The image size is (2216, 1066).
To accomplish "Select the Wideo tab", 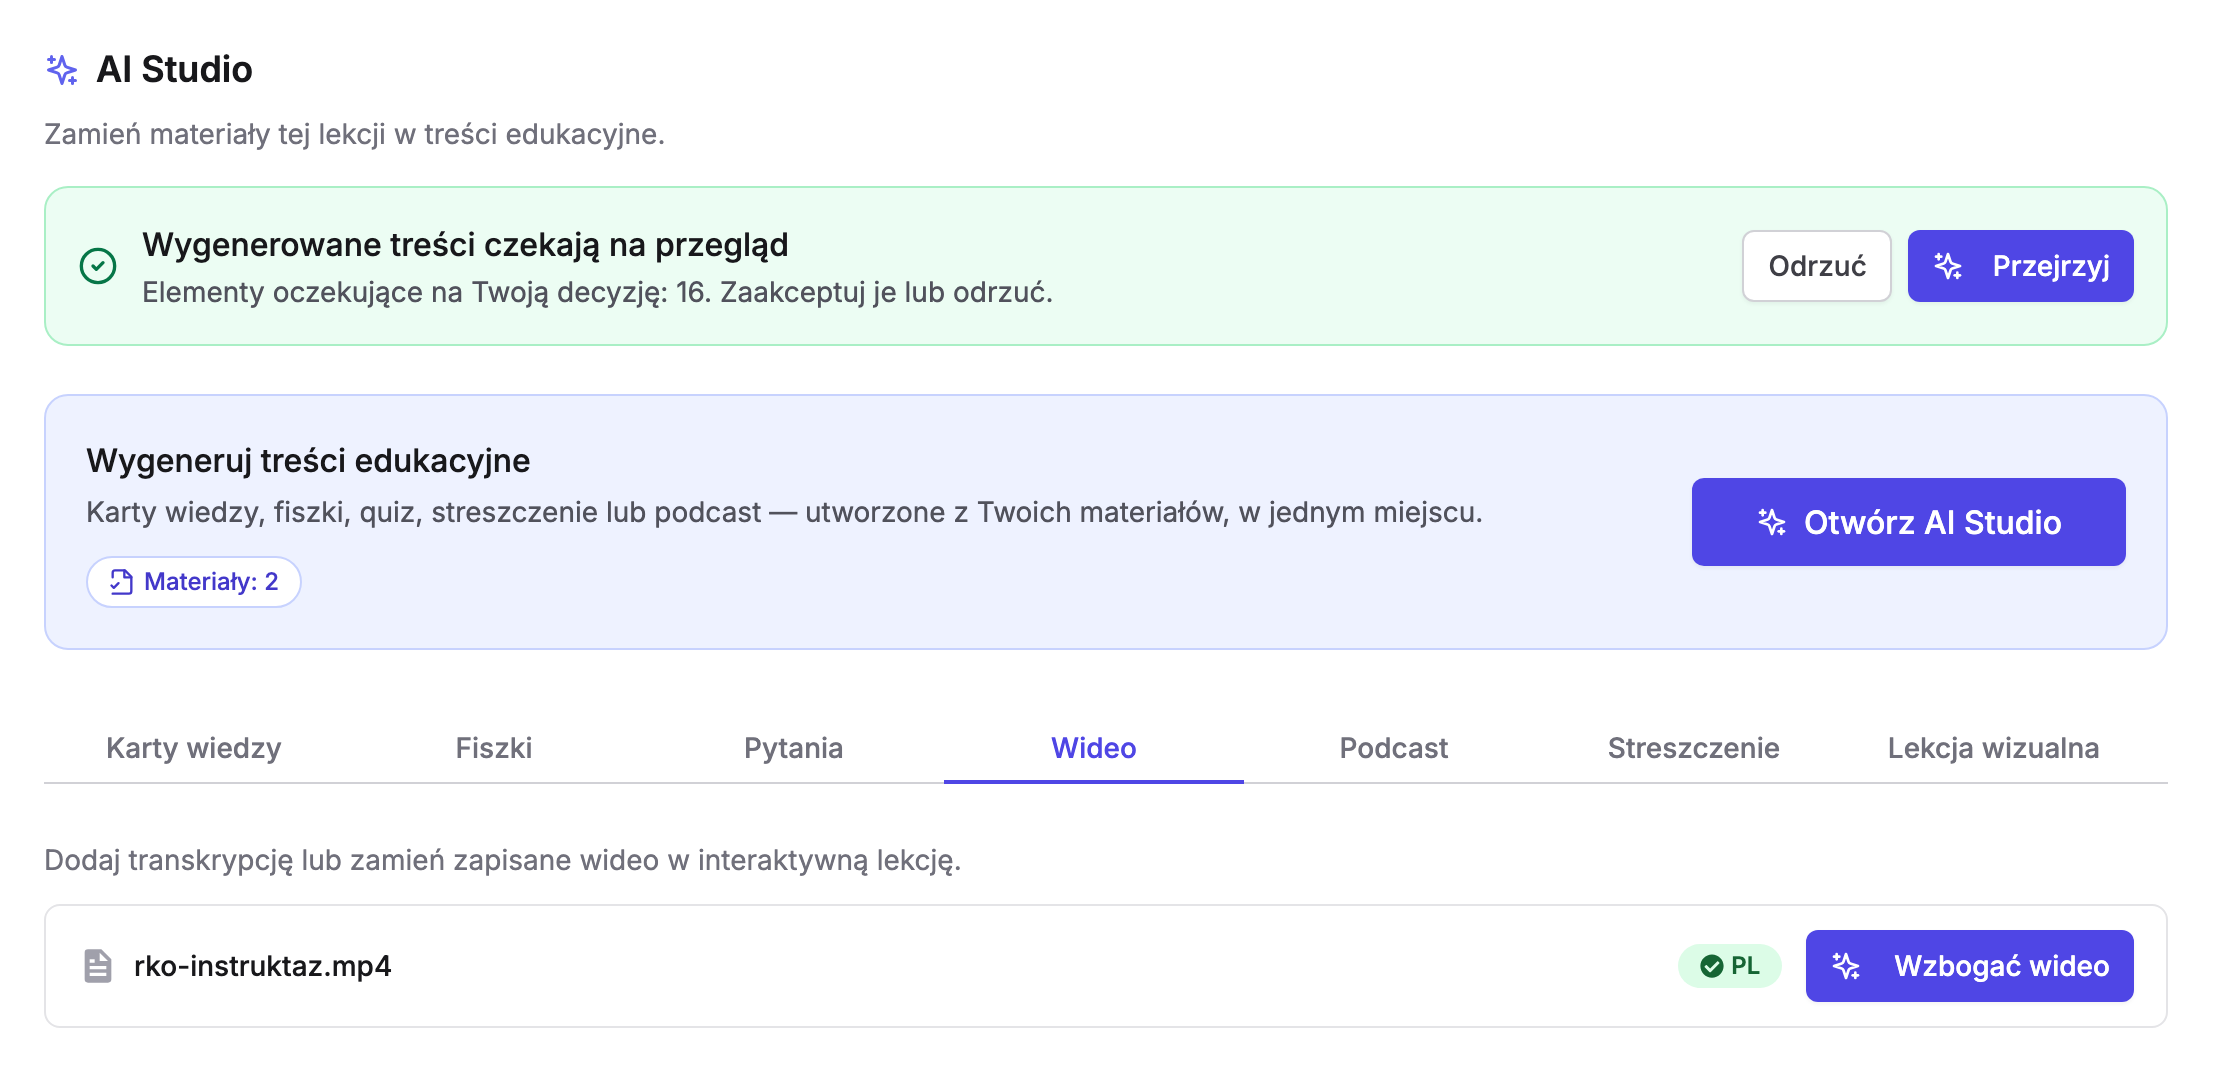I will coord(1094,748).
